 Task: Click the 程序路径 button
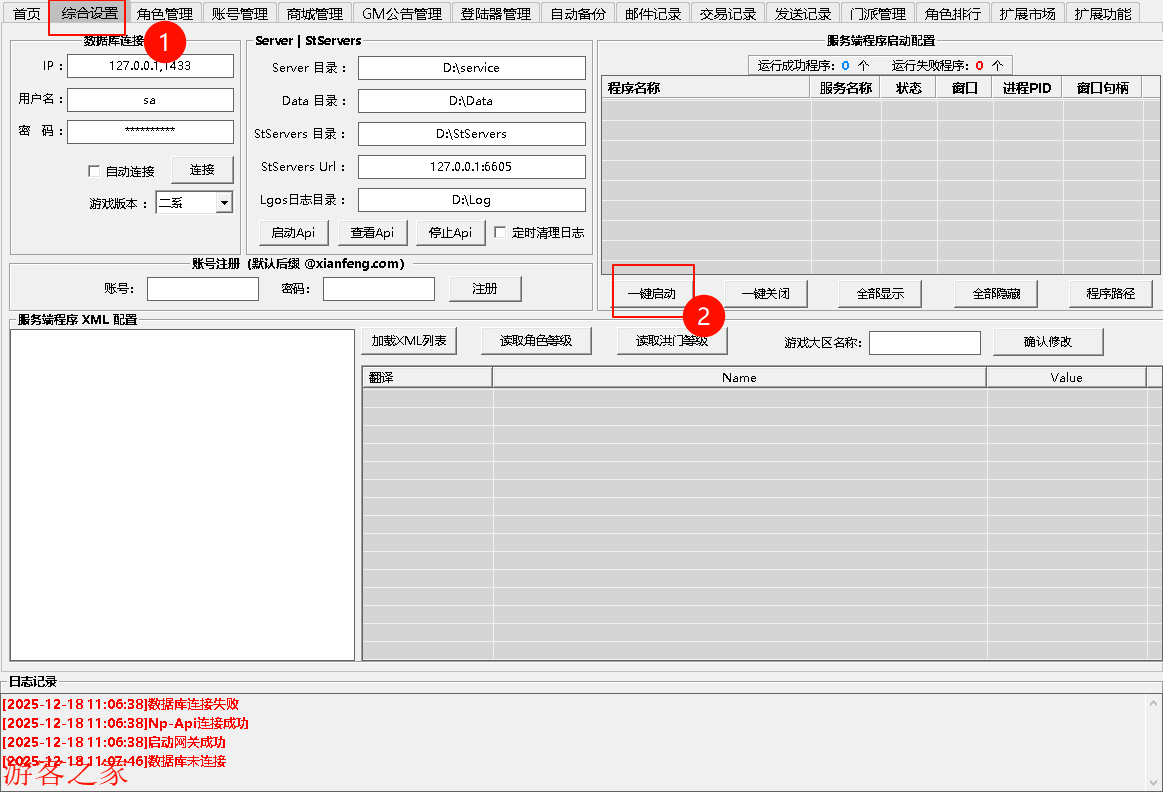[1110, 293]
